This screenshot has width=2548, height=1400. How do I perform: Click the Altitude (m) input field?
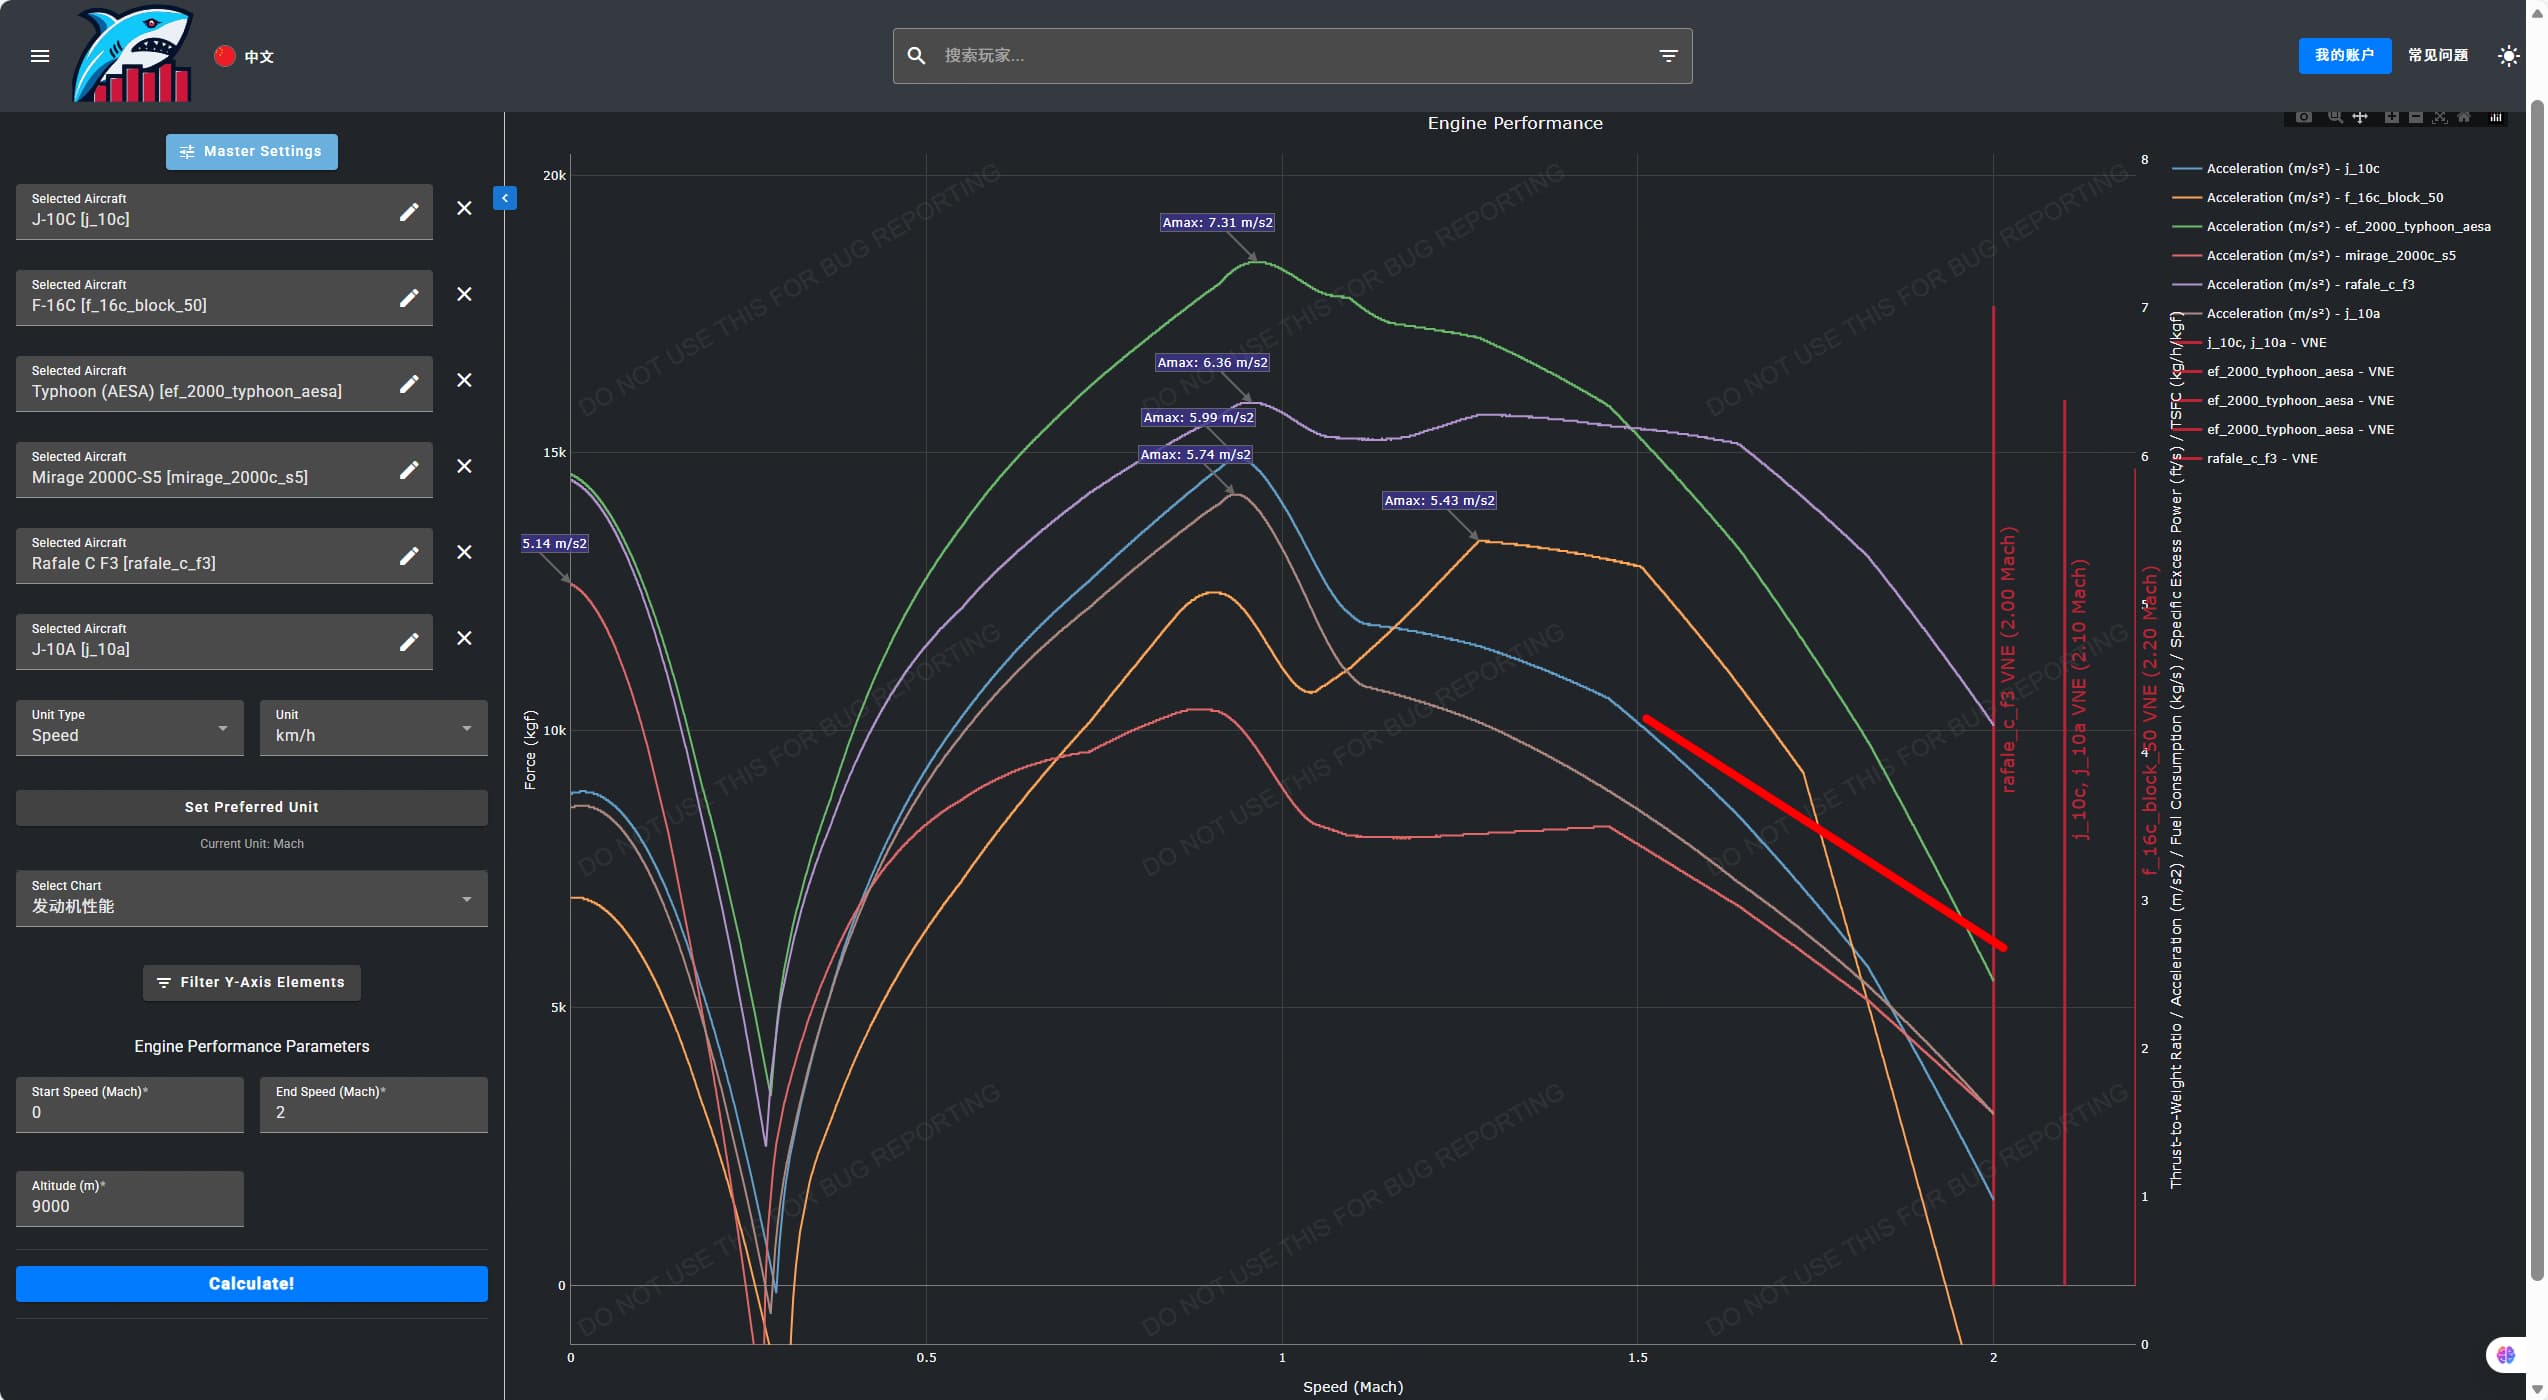coord(130,1205)
